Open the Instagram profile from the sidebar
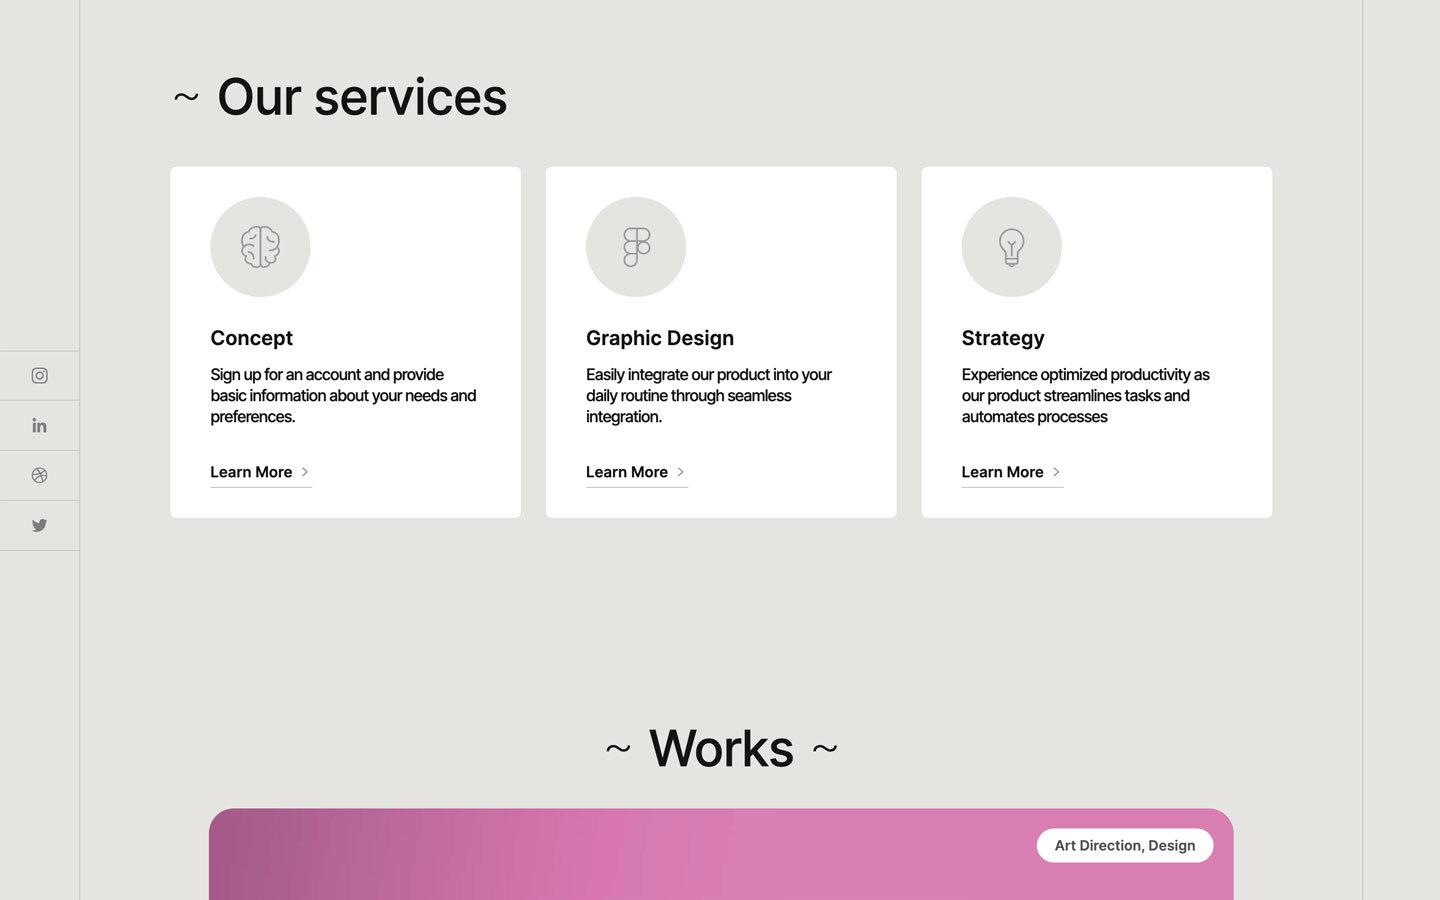 click(39, 375)
